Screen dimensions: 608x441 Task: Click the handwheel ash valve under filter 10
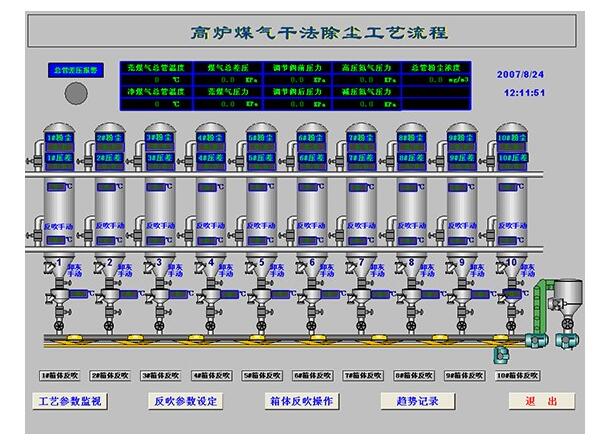pyautogui.click(x=511, y=325)
